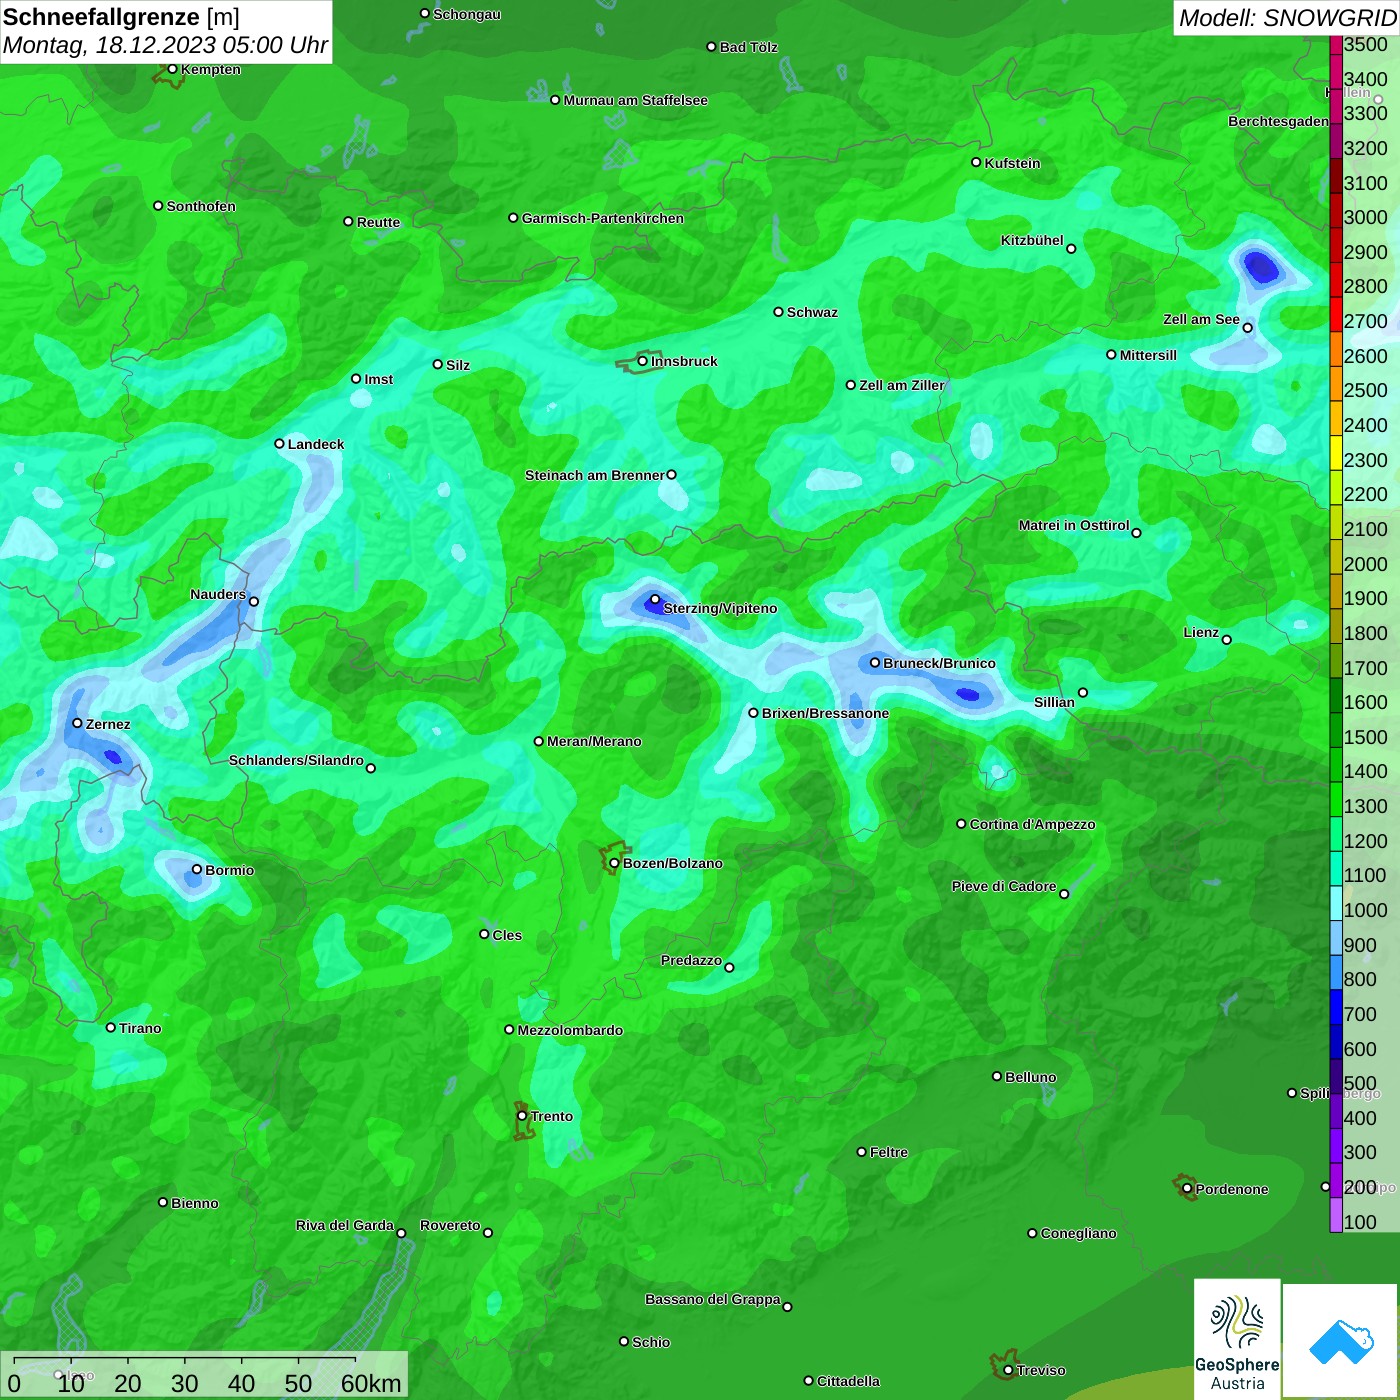This screenshot has width=1400, height=1400.
Task: Click the 3100 legend value
Action: [x=1365, y=183]
